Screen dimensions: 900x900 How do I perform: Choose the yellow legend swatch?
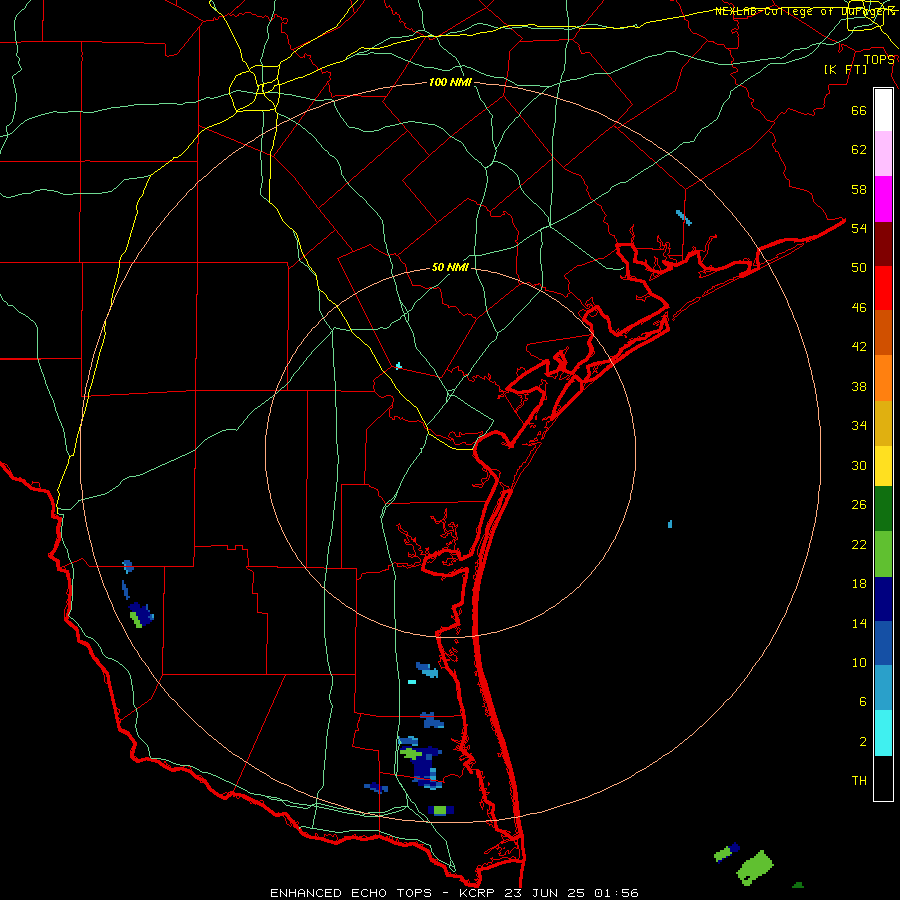click(883, 466)
